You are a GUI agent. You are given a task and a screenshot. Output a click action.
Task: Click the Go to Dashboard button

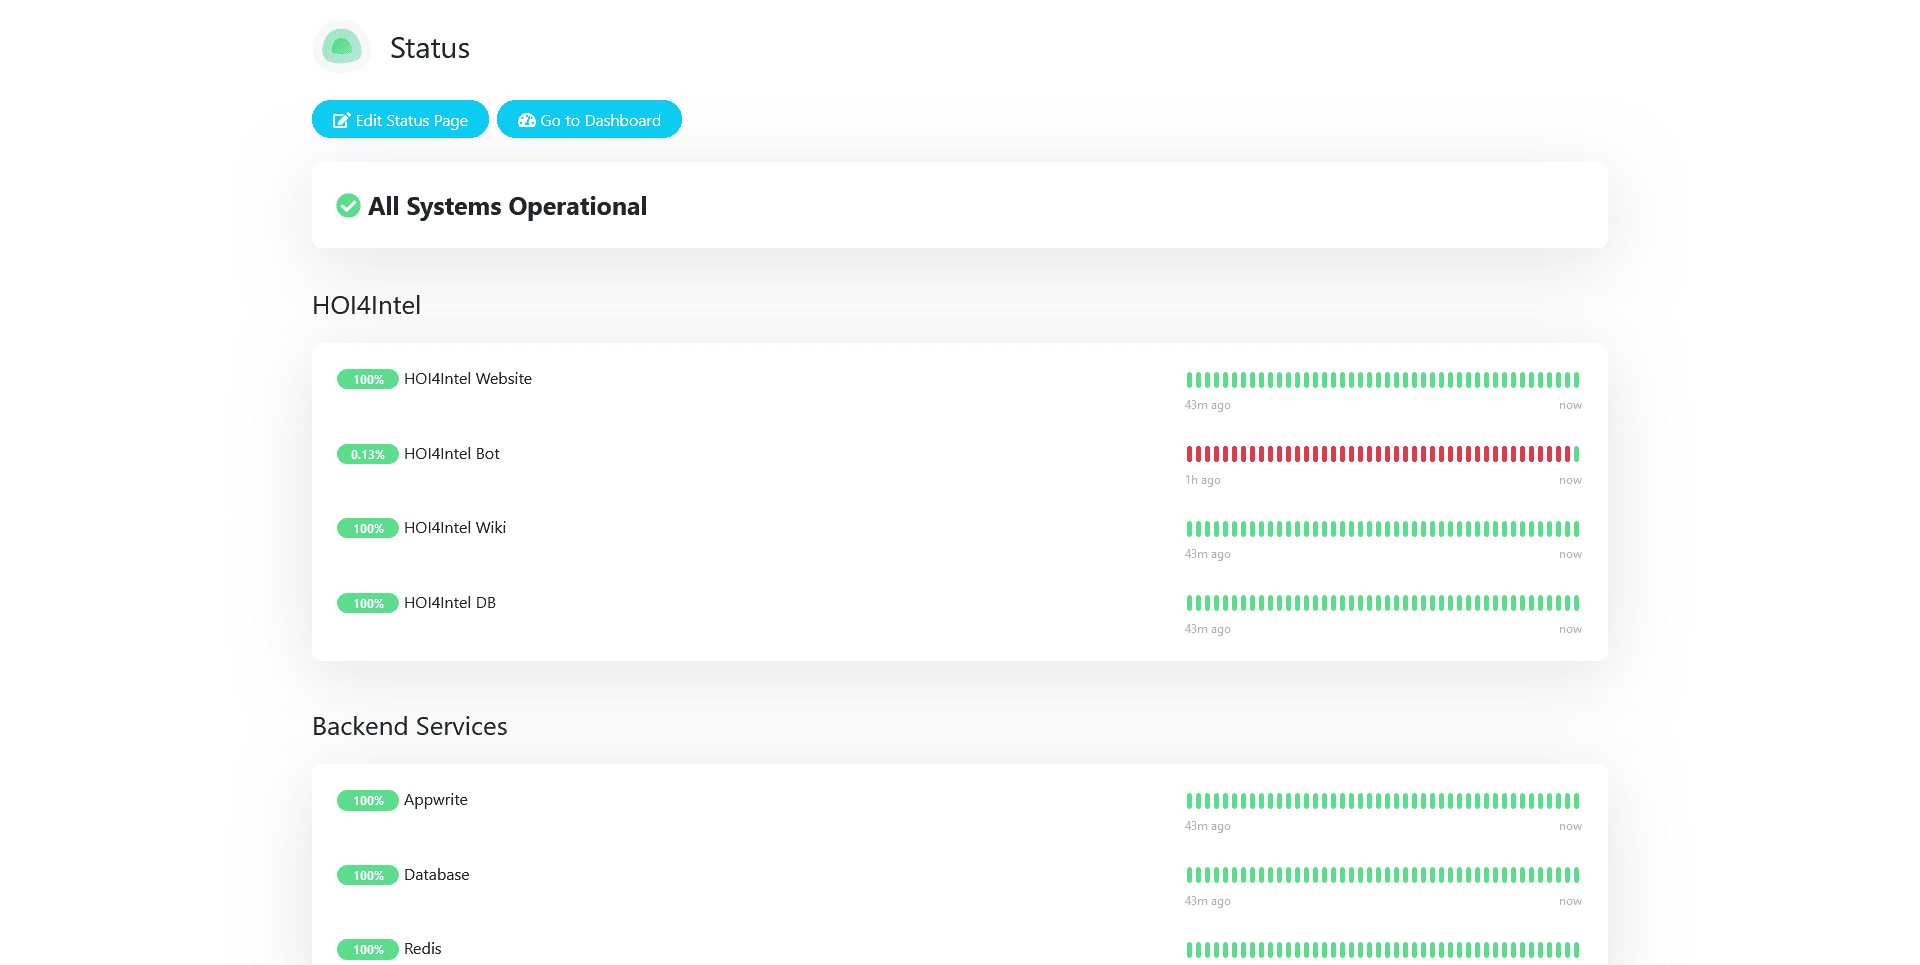(589, 119)
